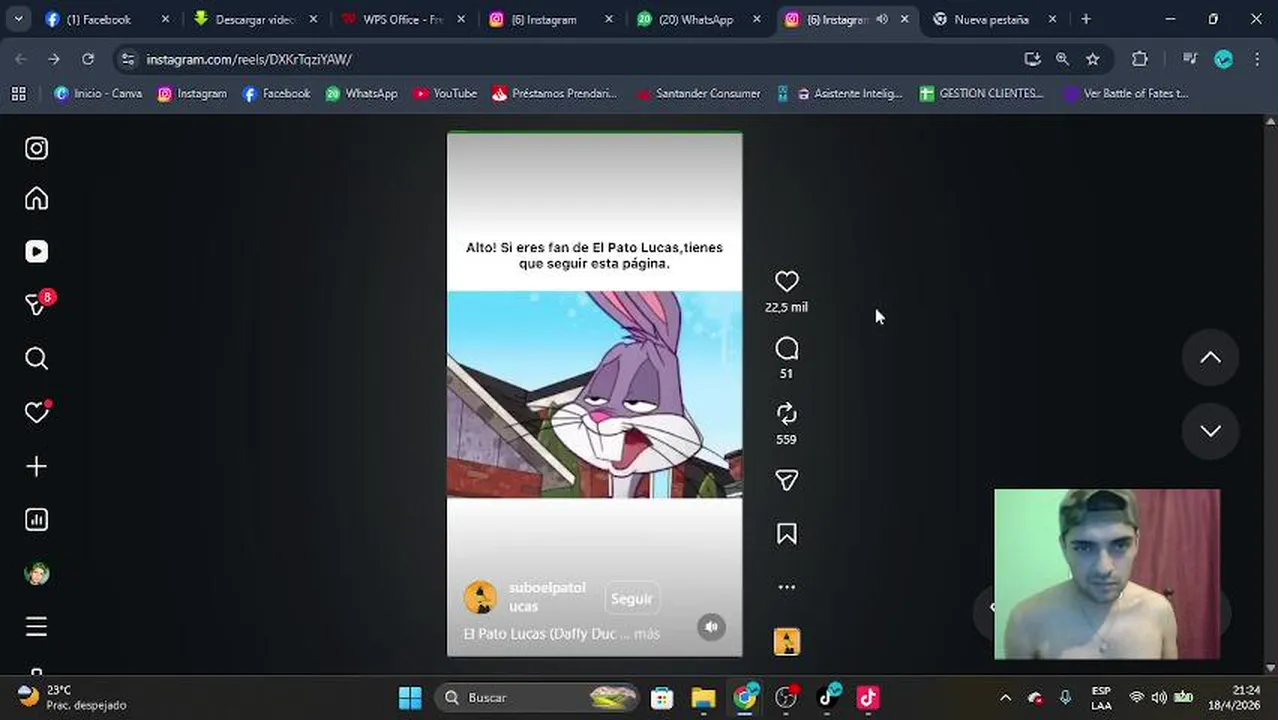Image resolution: width=1278 pixels, height=720 pixels.
Task: Switch to Nueva pestaña tab
Action: [991, 19]
